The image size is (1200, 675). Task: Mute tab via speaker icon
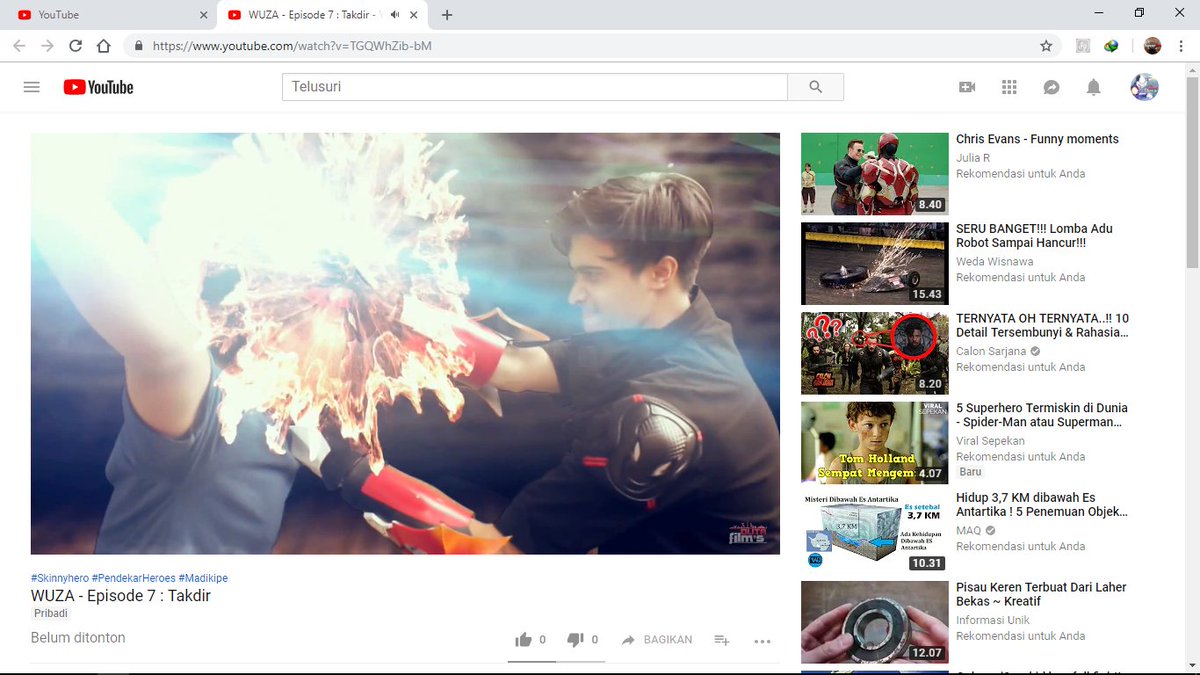pyautogui.click(x=395, y=15)
